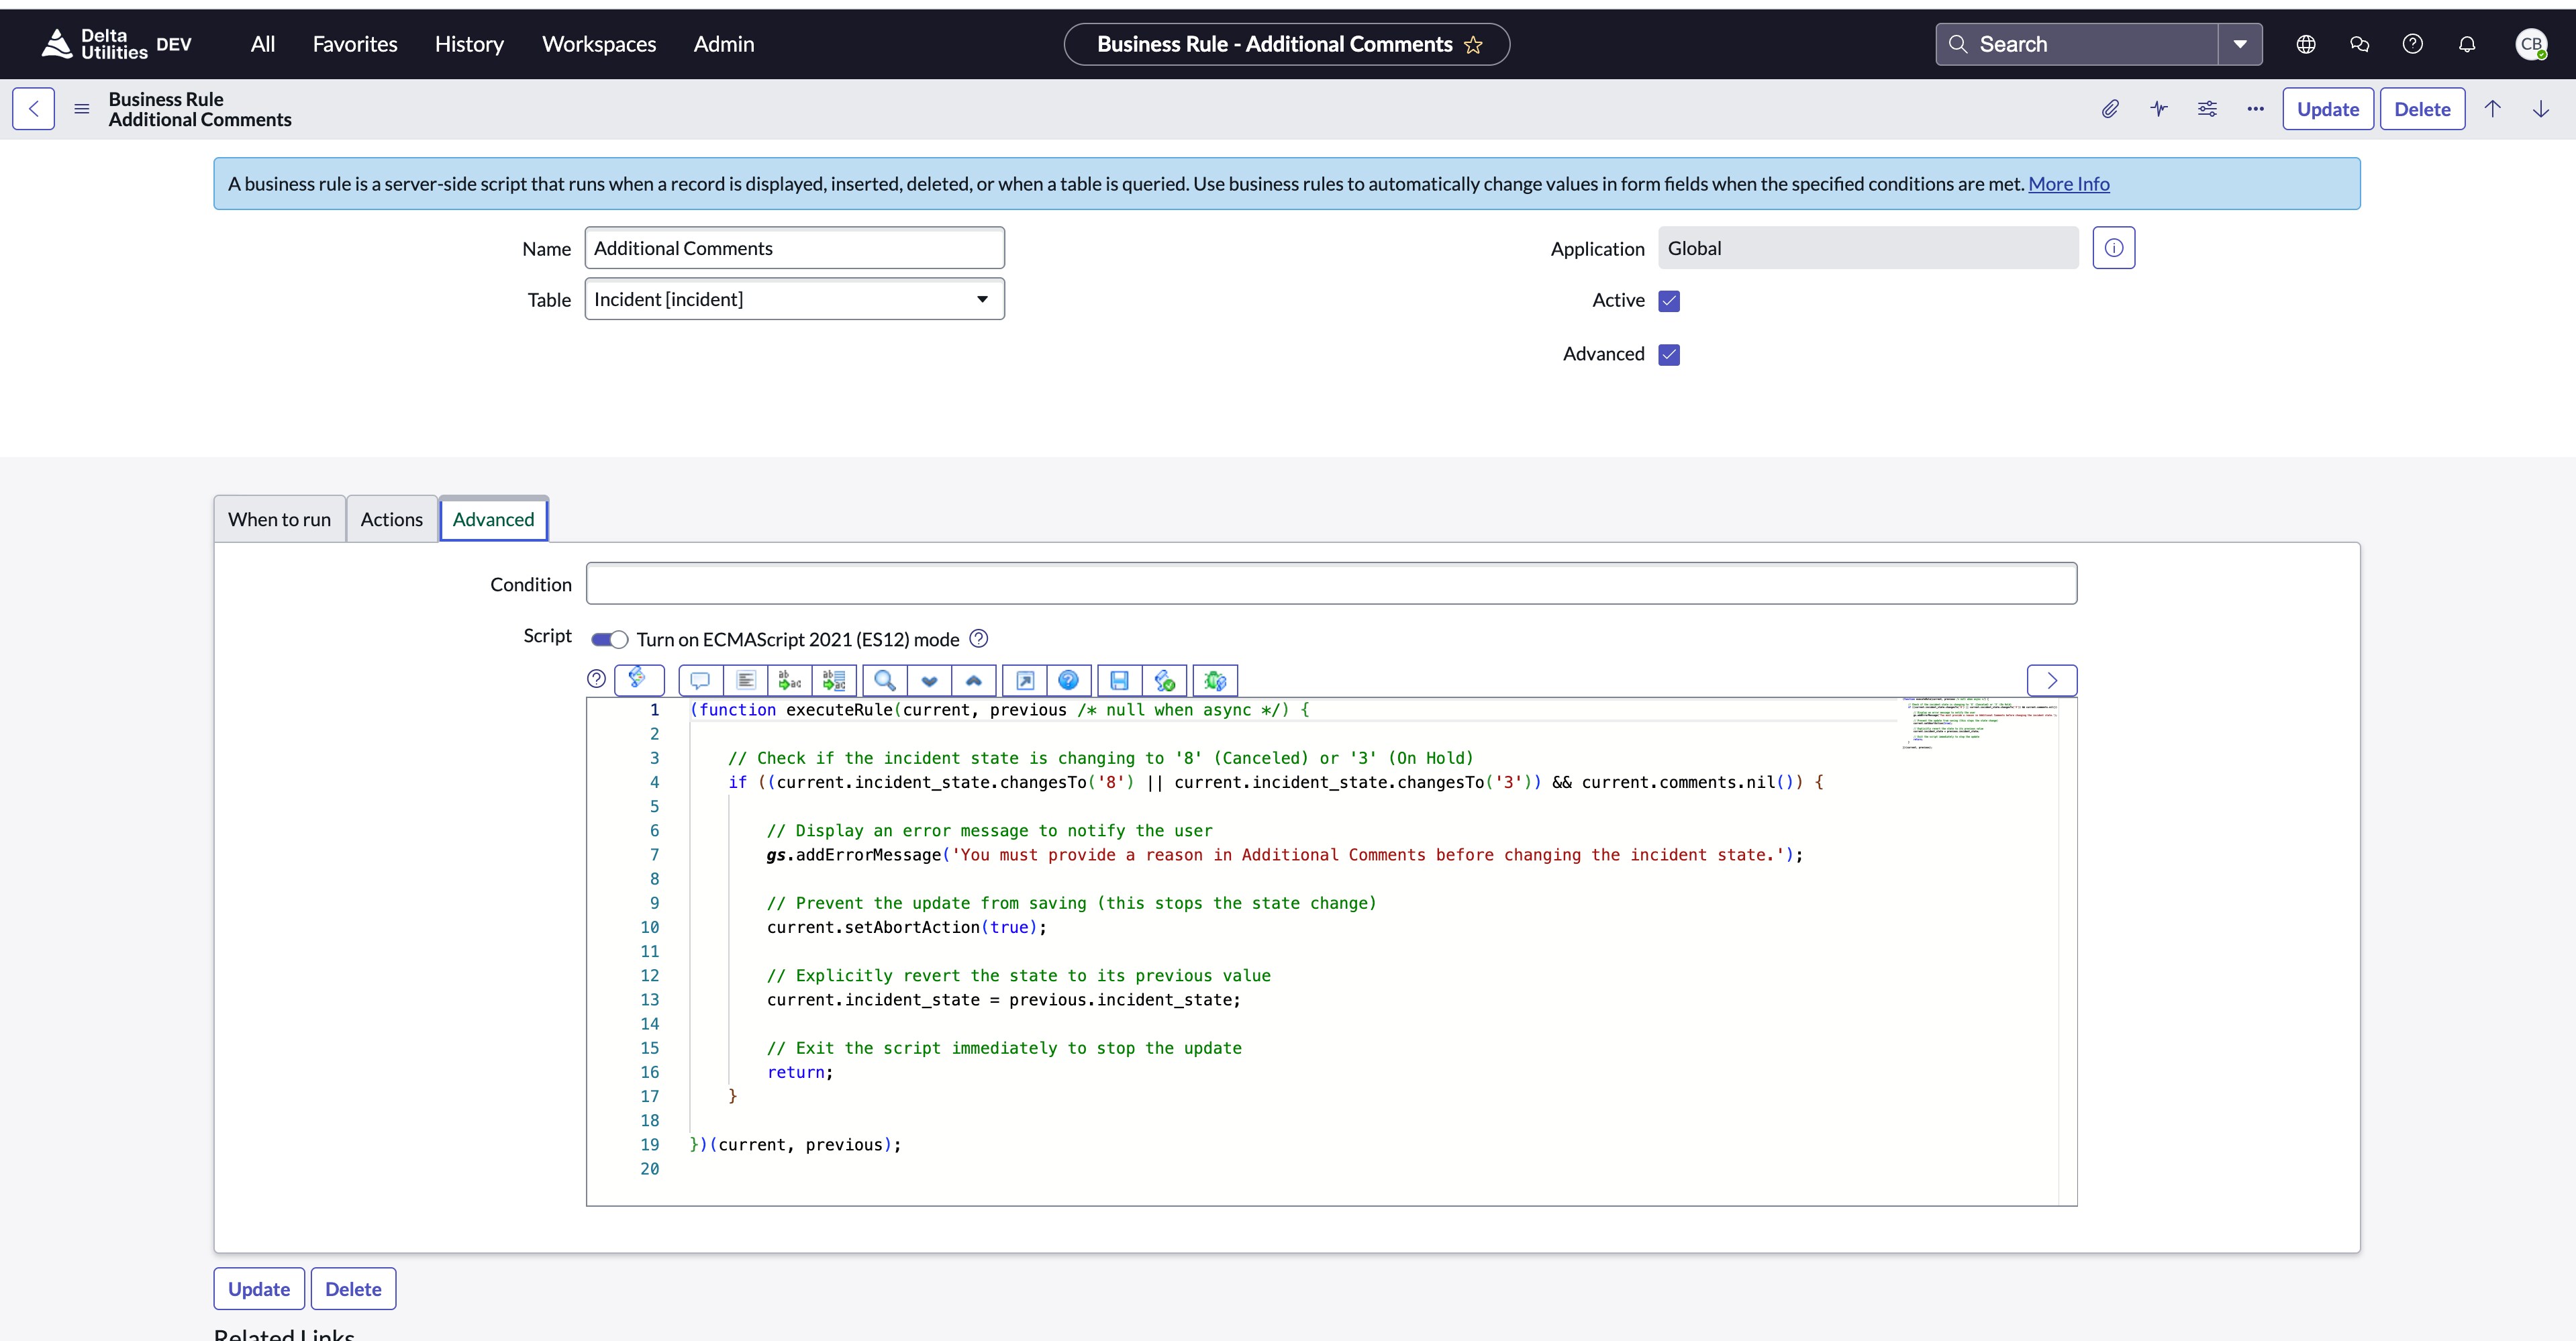Screen dimensions: 2576x1341
Task: Open the form personalization sliders icon
Action: pos(2207,109)
